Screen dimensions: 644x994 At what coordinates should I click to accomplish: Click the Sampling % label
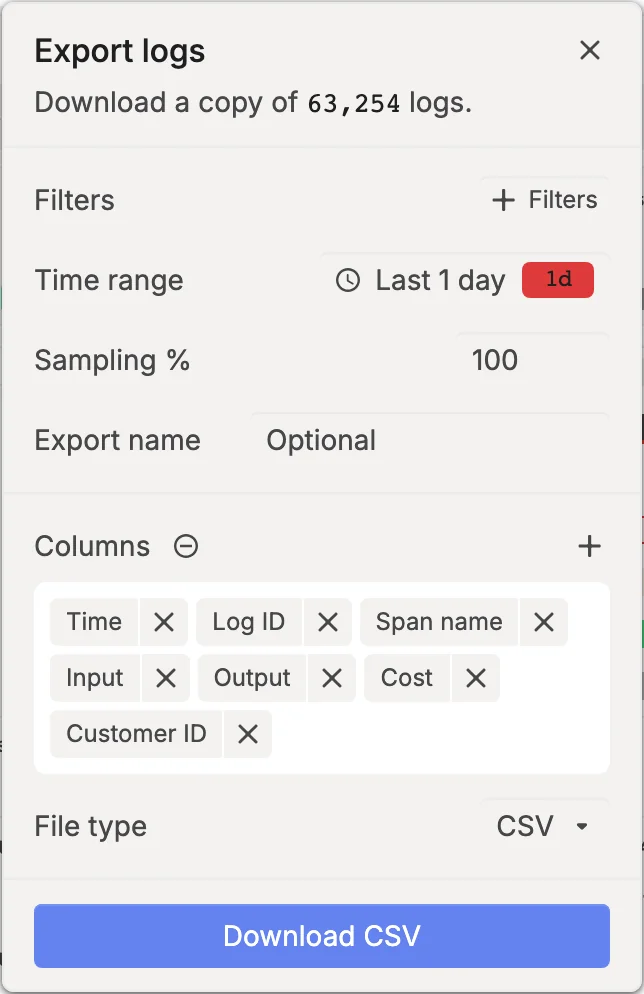pyautogui.click(x=112, y=360)
